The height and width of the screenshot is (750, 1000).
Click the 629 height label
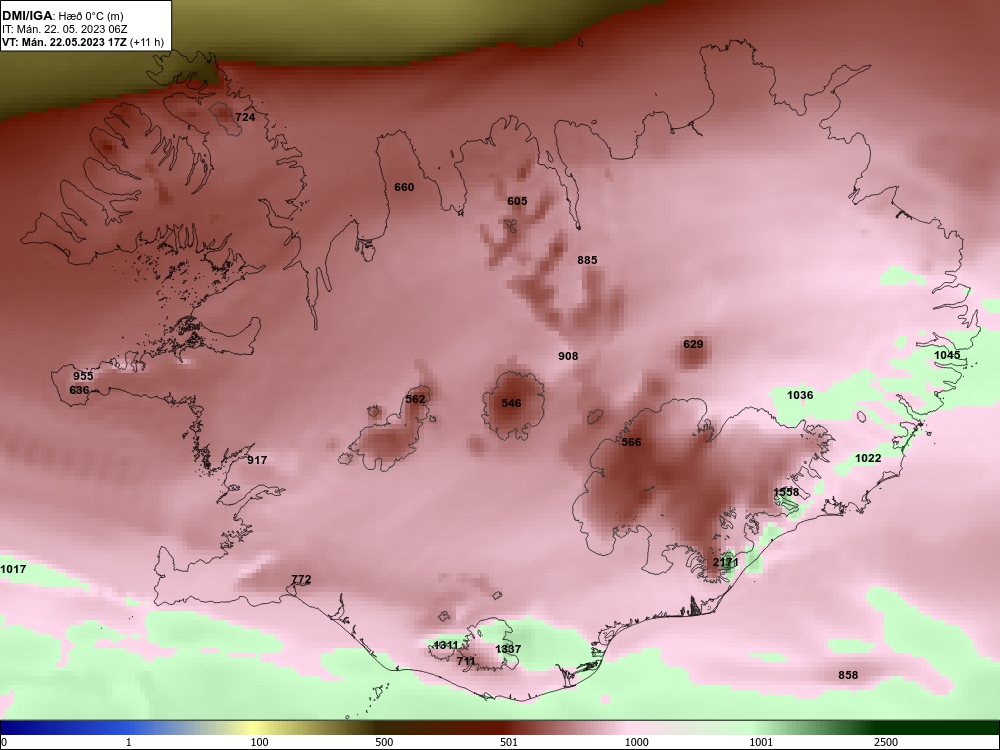tap(693, 344)
